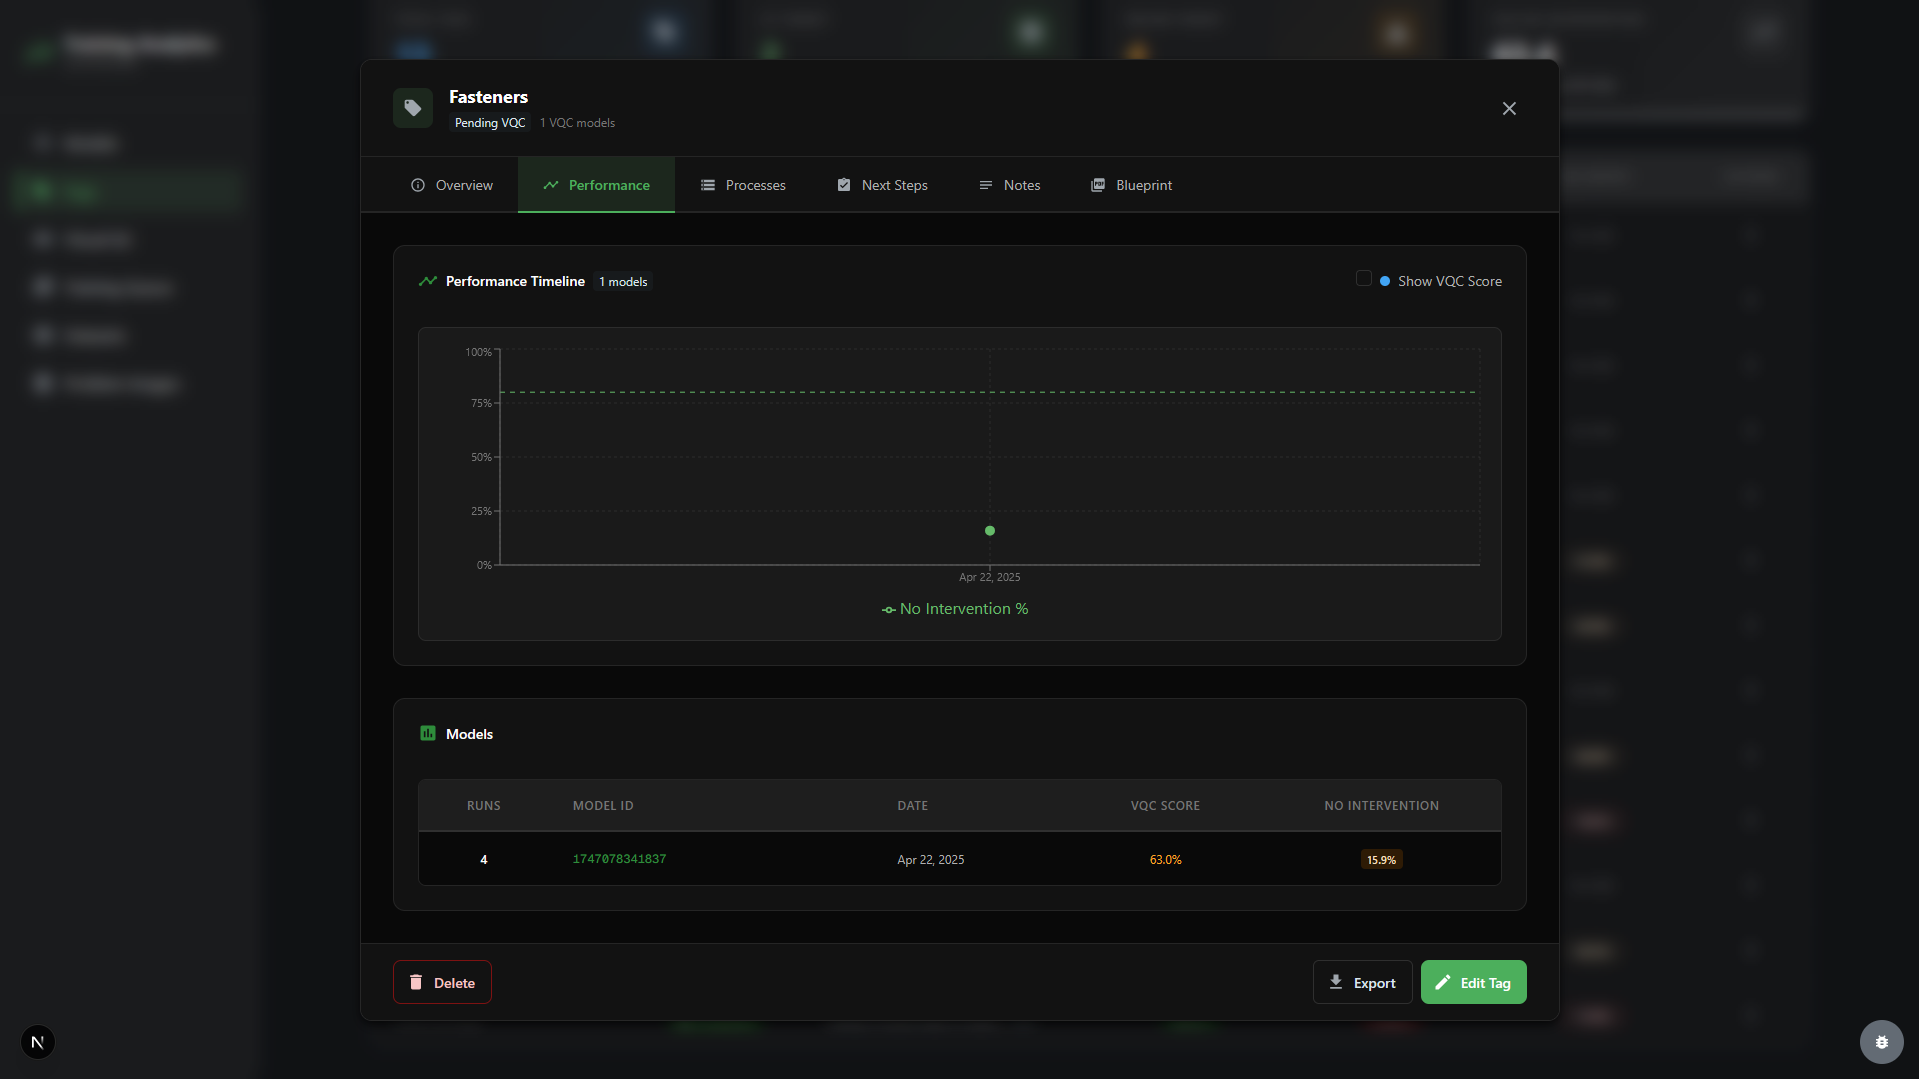Export the tag data
The width and height of the screenshot is (1919, 1079).
click(1362, 982)
